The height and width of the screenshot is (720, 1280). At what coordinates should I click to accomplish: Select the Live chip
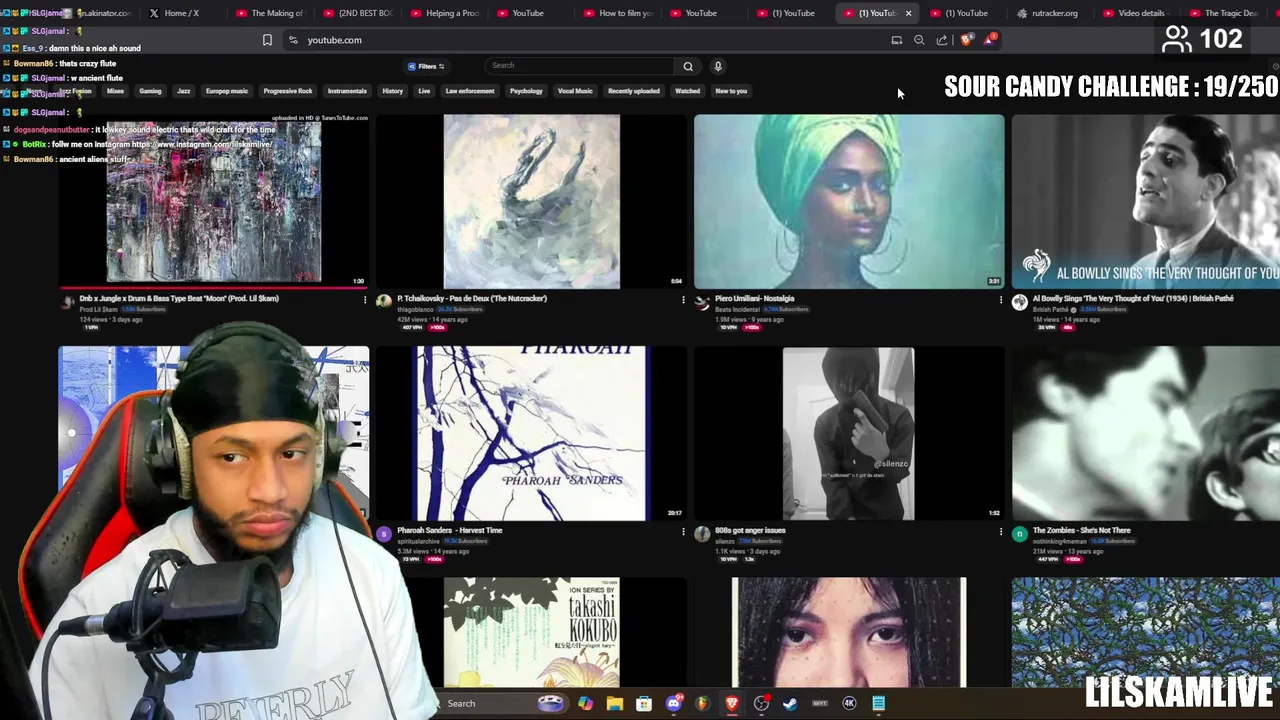(x=424, y=91)
